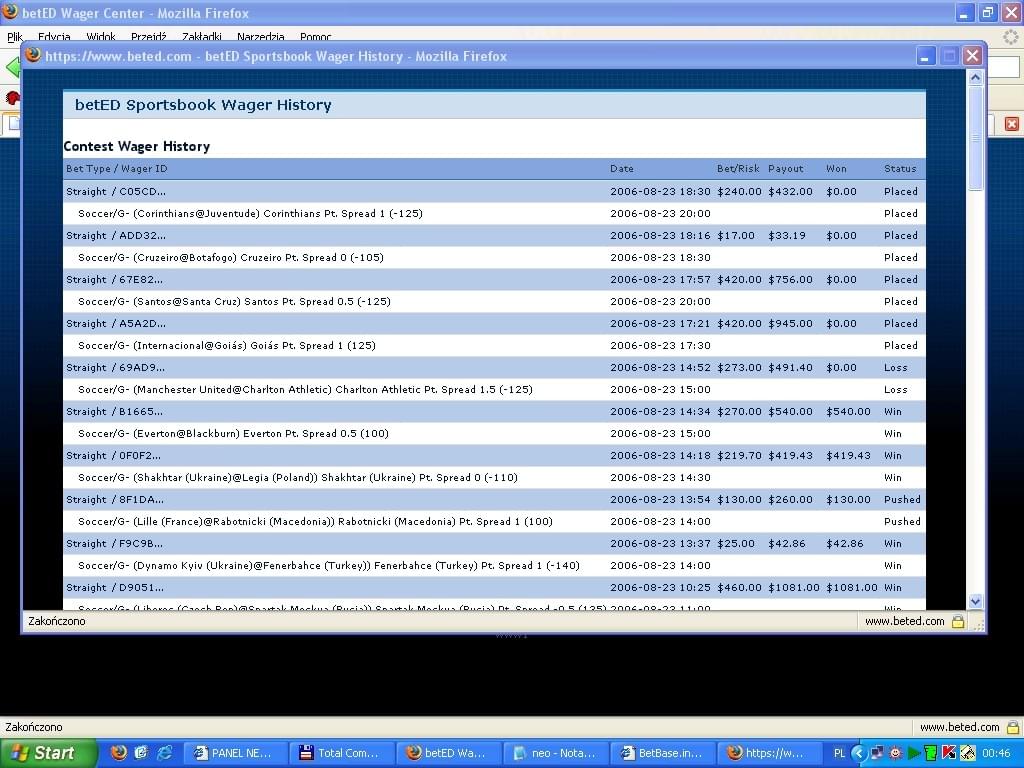This screenshot has height=768, width=1024.
Task: Open the Zakładki menu
Action: coord(202,37)
